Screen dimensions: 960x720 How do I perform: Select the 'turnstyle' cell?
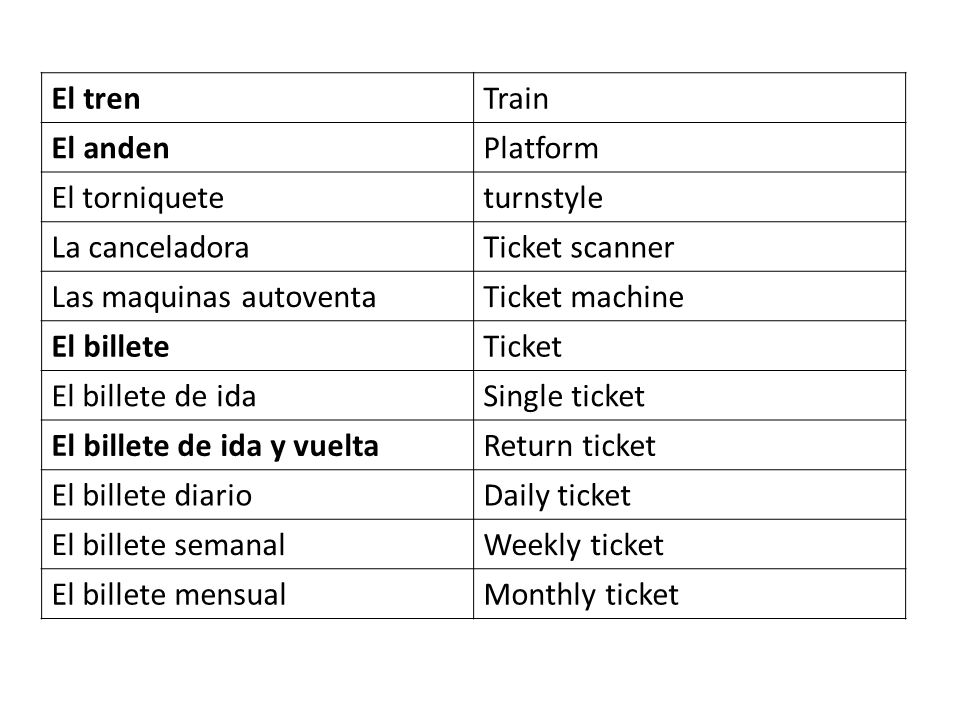[x=689, y=197]
